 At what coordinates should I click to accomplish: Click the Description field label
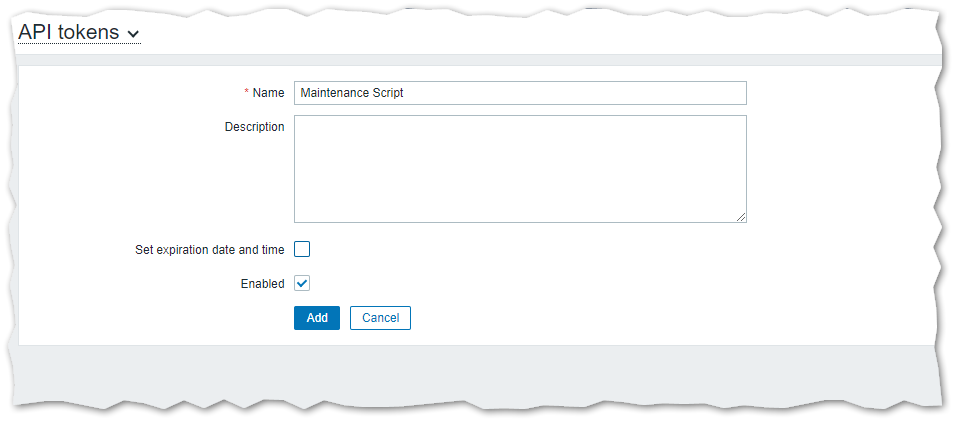click(x=254, y=127)
